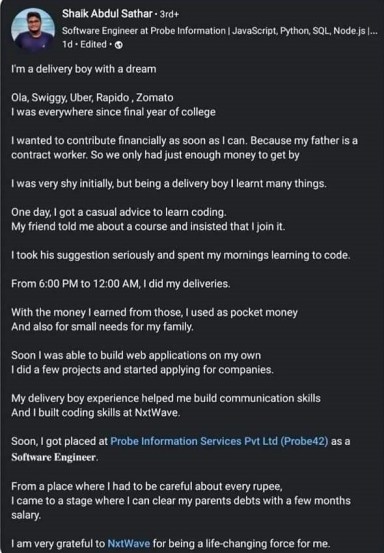
Task: Click the Ola, Swiggy, Uber, Rapido, Zomato line
Action: (x=92, y=98)
